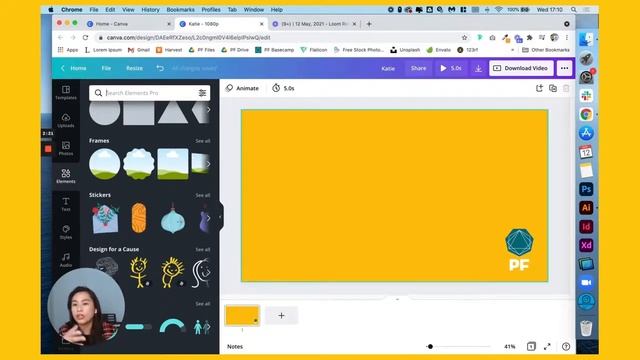Select the Elements sidebar panel
This screenshot has height=360, width=640.
point(66,176)
